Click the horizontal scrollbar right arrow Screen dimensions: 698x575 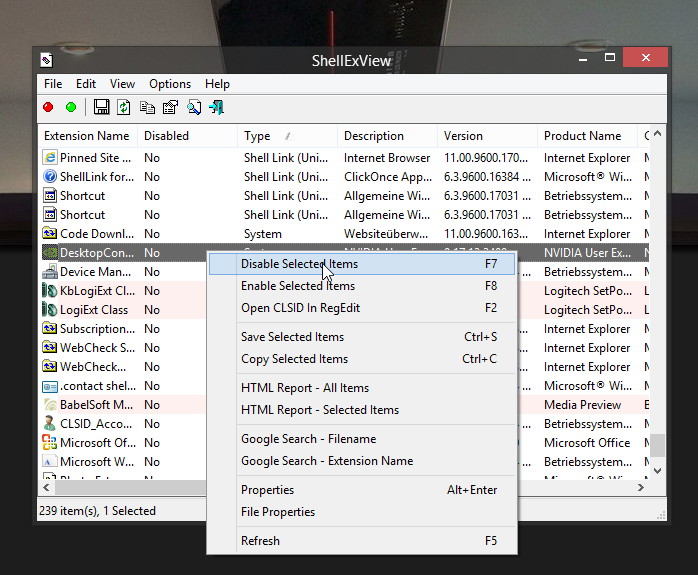[x=641, y=487]
